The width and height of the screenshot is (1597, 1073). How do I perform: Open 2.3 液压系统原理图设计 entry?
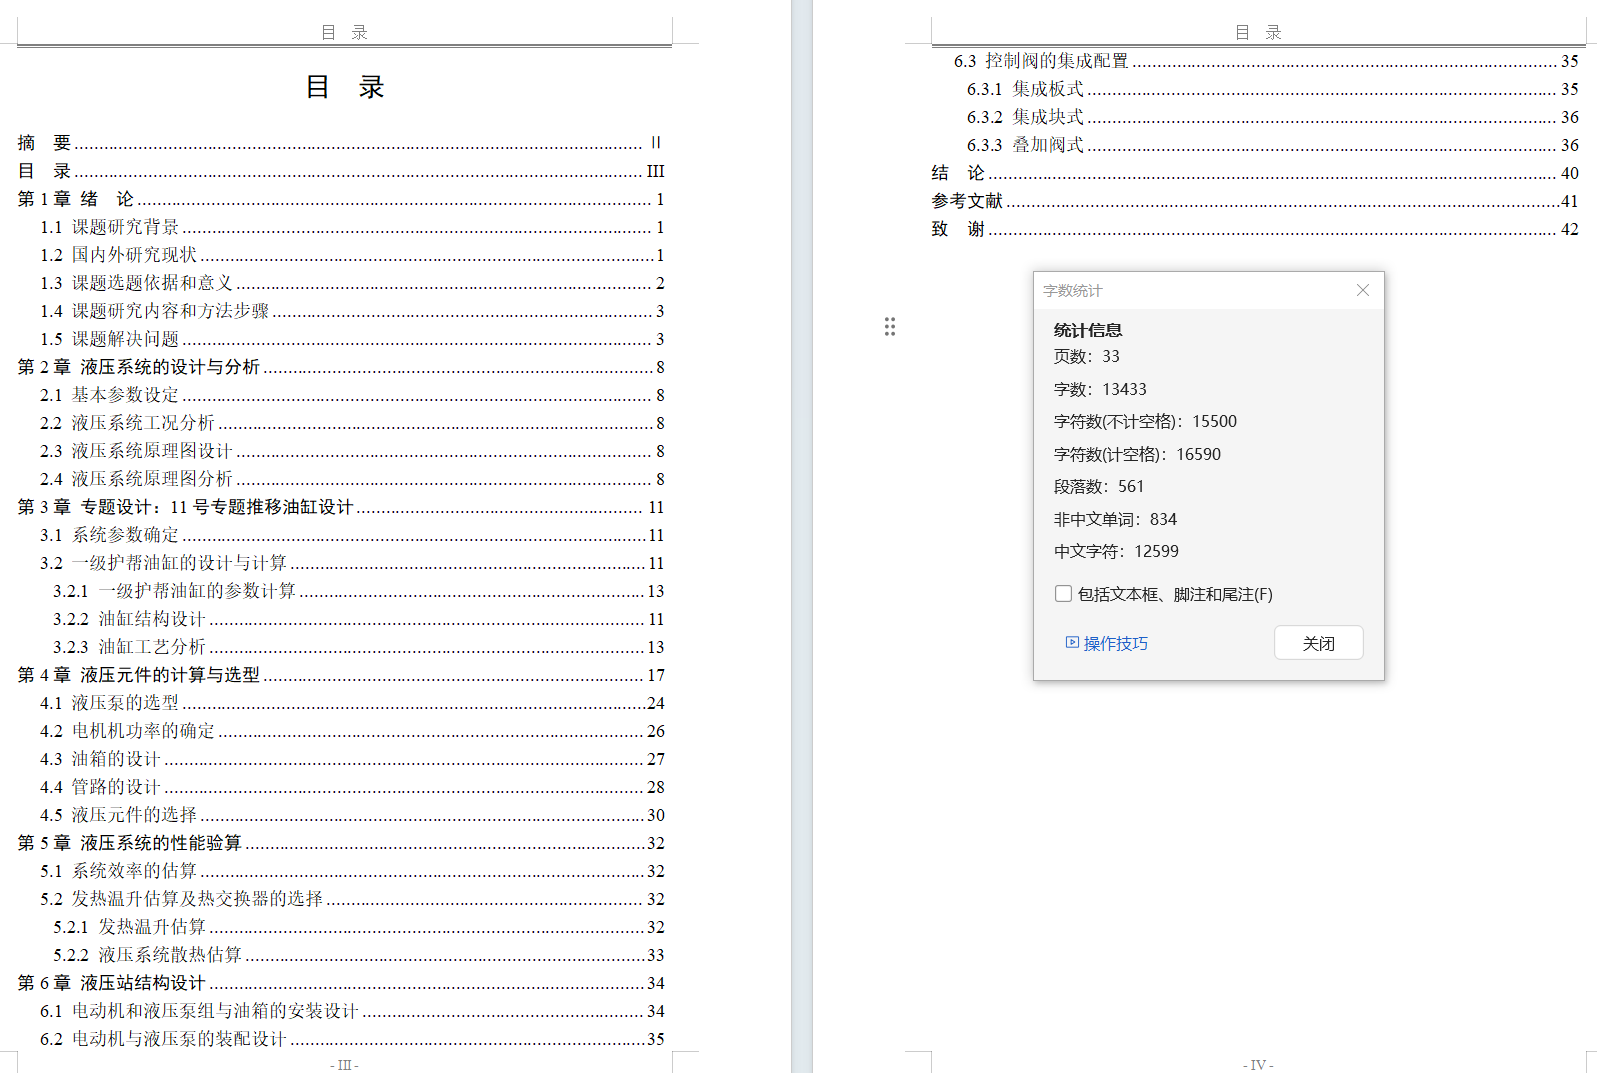coord(352,451)
